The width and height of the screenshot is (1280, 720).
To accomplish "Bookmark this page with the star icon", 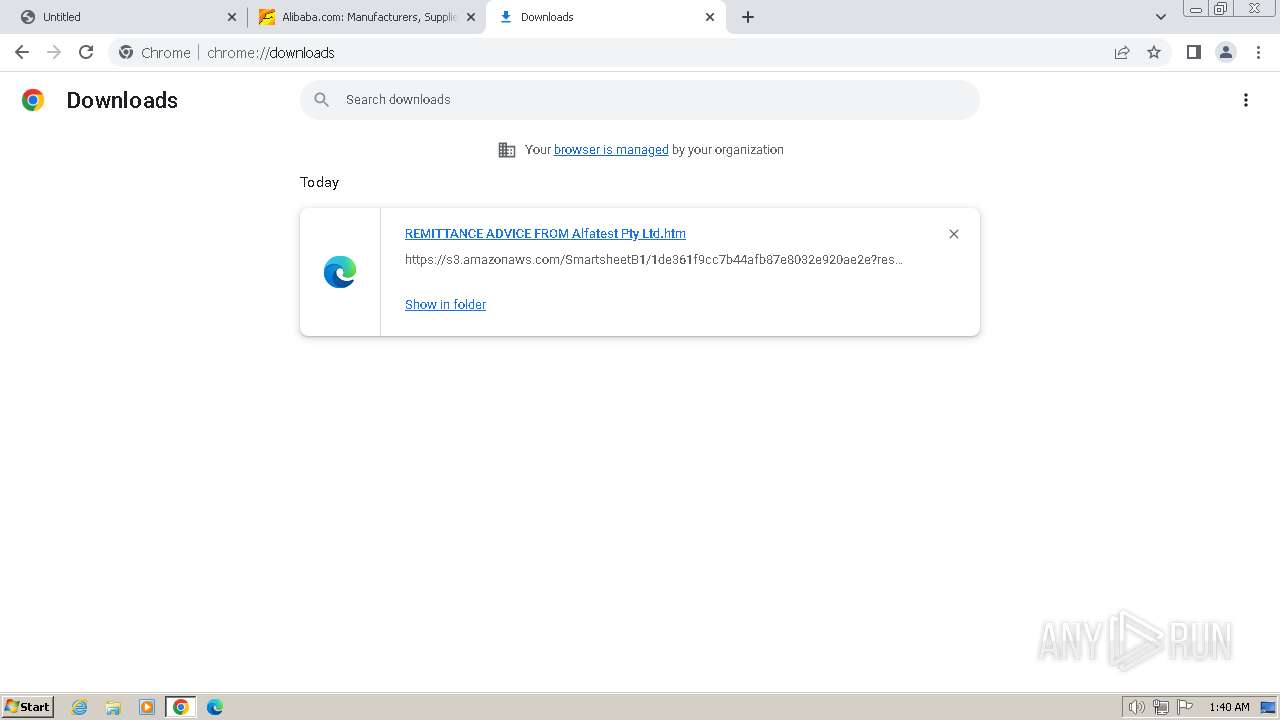I will tap(1154, 52).
